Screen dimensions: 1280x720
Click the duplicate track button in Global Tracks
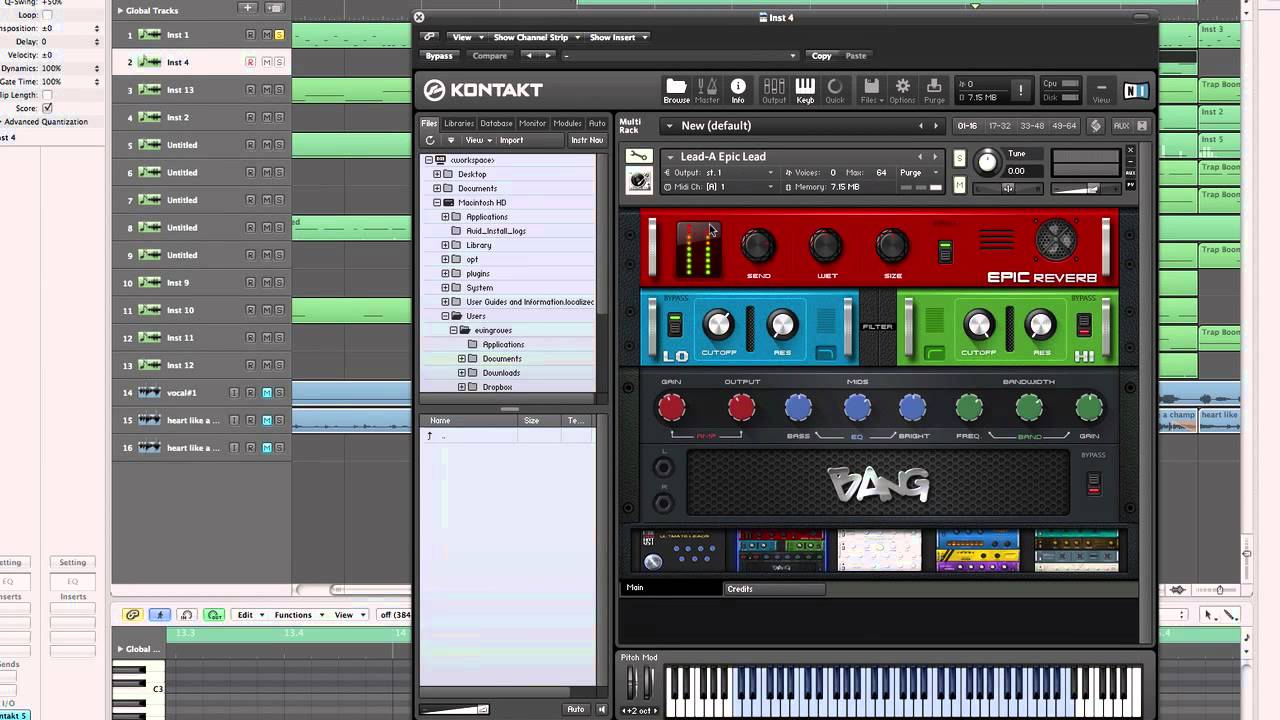(x=274, y=9)
